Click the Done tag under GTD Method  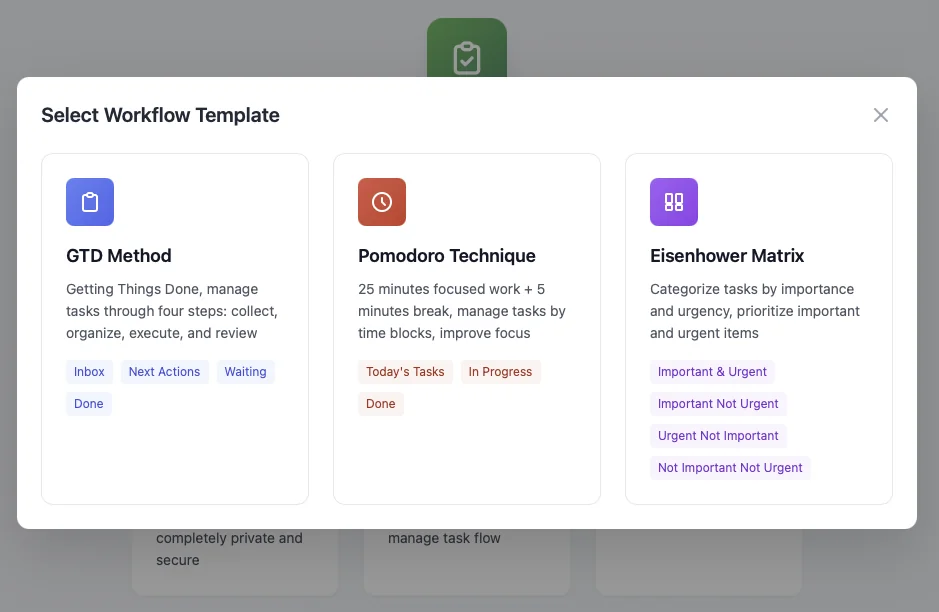coord(89,404)
